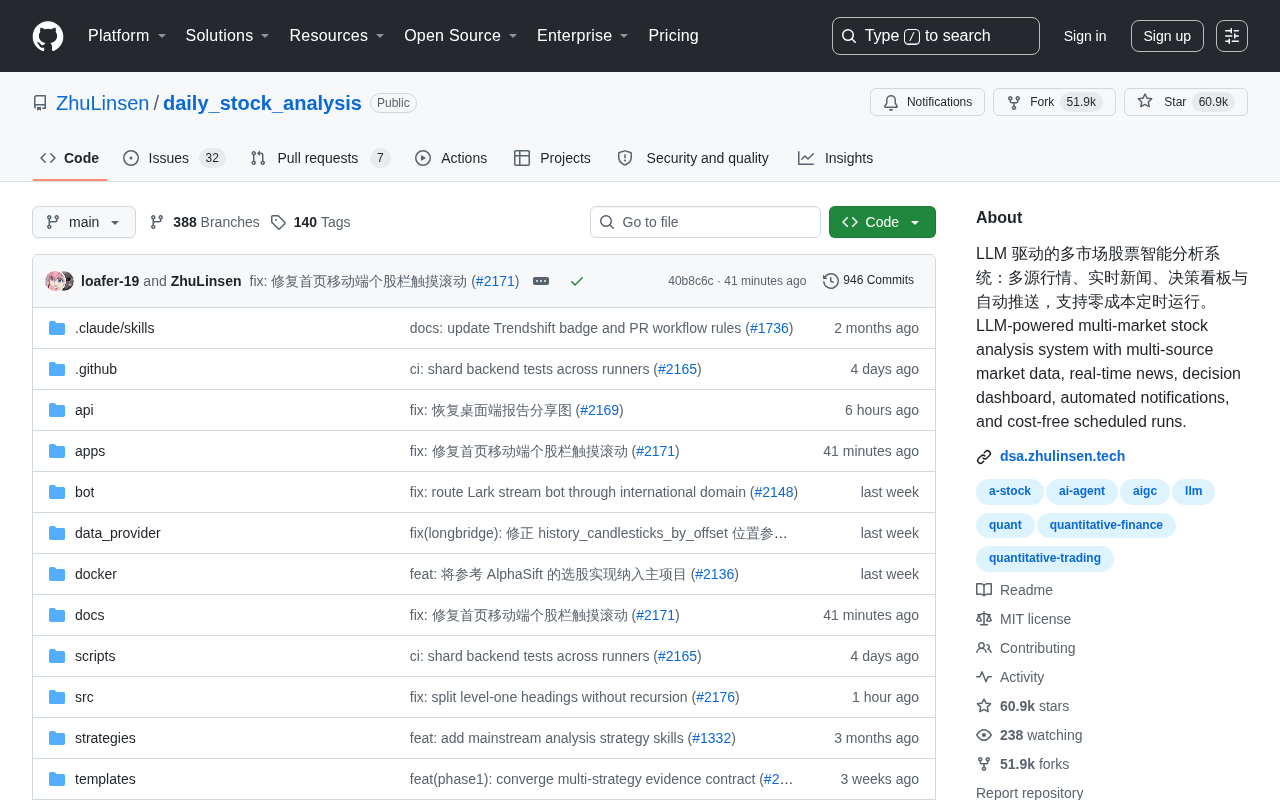Switch to the Issues tab

coord(174,158)
